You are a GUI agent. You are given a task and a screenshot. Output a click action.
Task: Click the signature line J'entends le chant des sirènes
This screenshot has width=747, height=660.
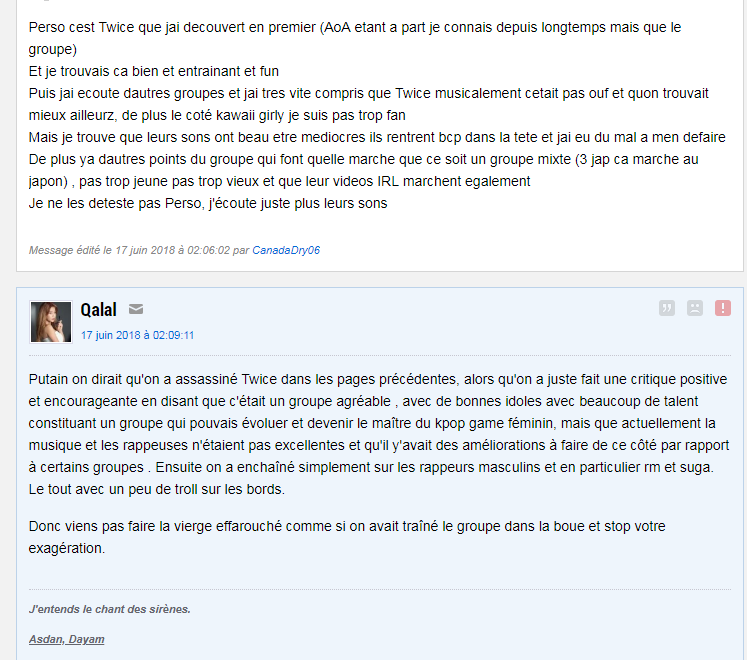tap(110, 609)
